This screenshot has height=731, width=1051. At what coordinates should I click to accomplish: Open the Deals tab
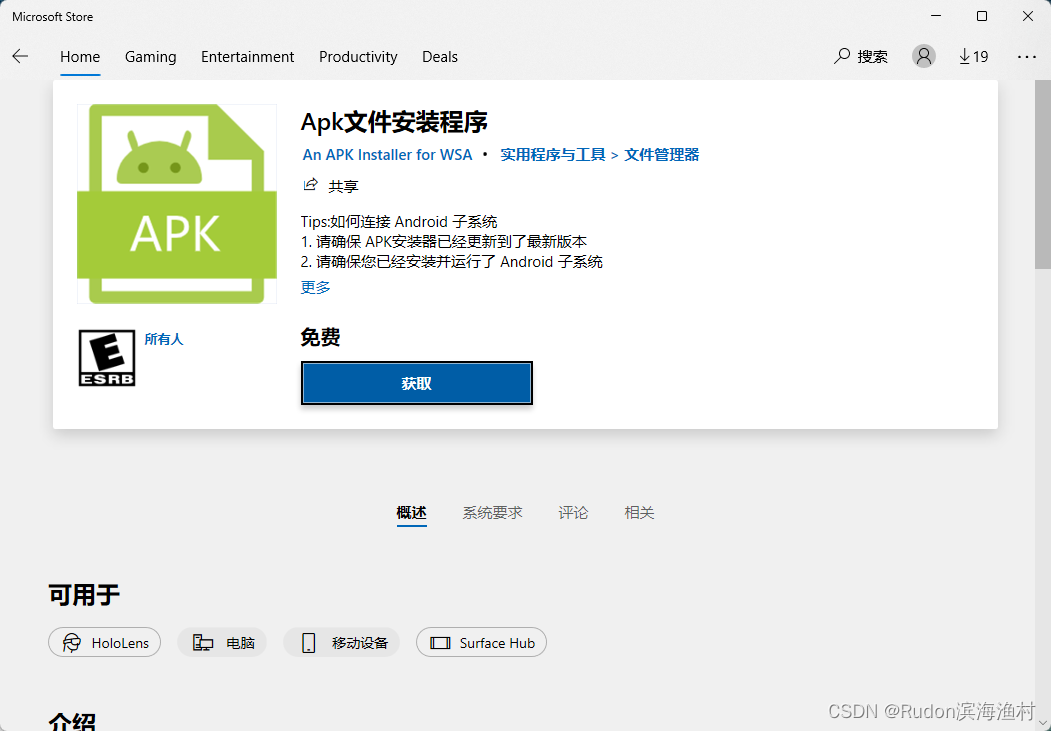pos(440,57)
